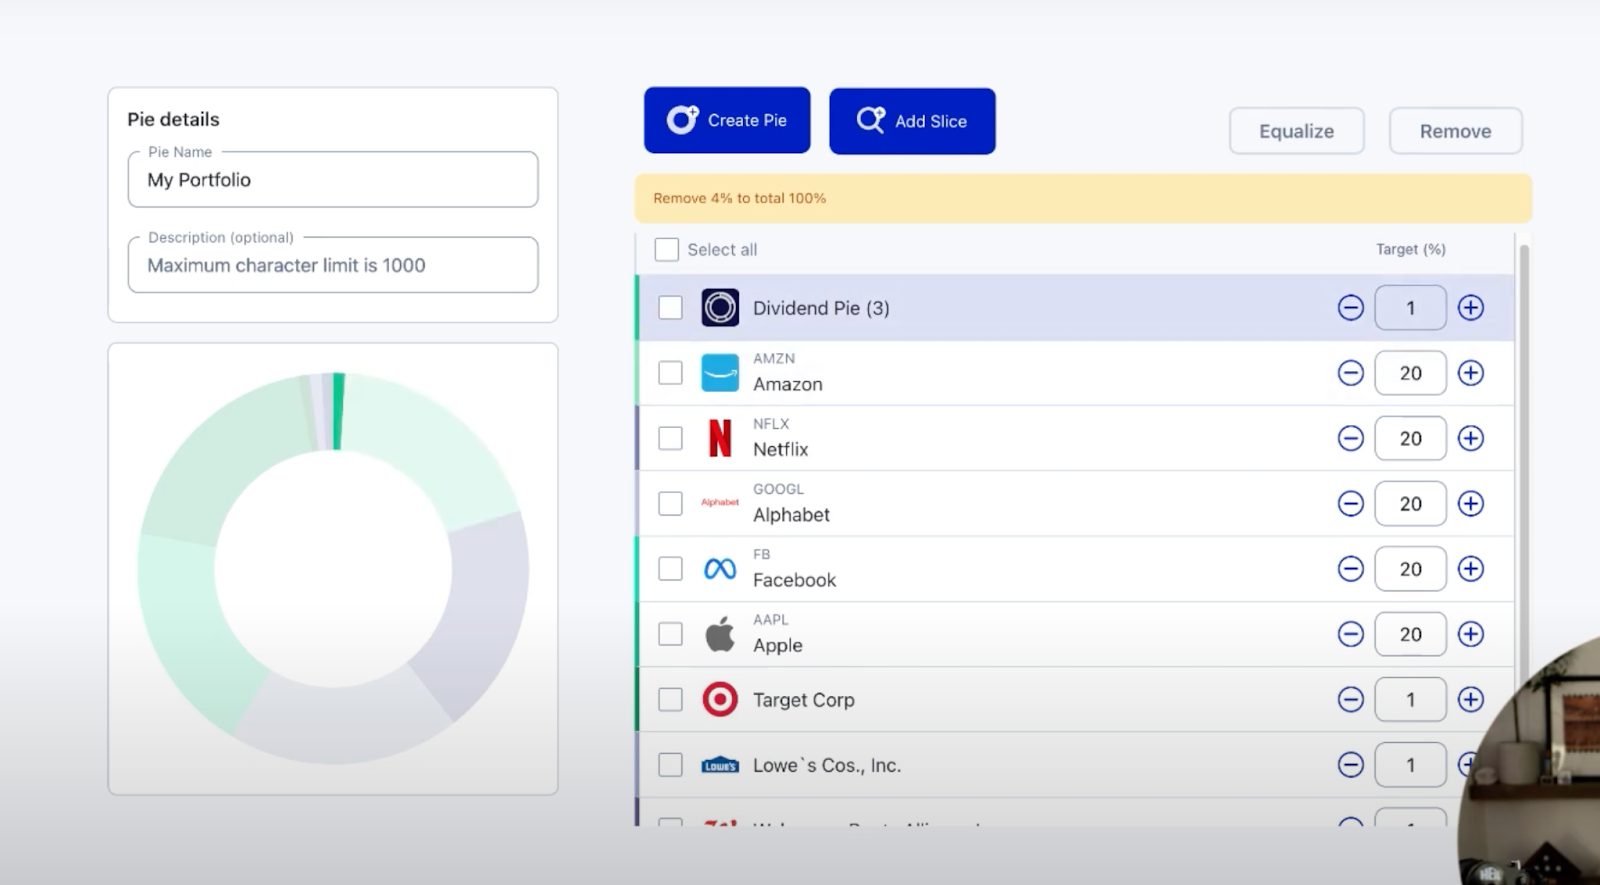Increase Alphabet target percentage
Image resolution: width=1600 pixels, height=885 pixels.
tap(1471, 503)
